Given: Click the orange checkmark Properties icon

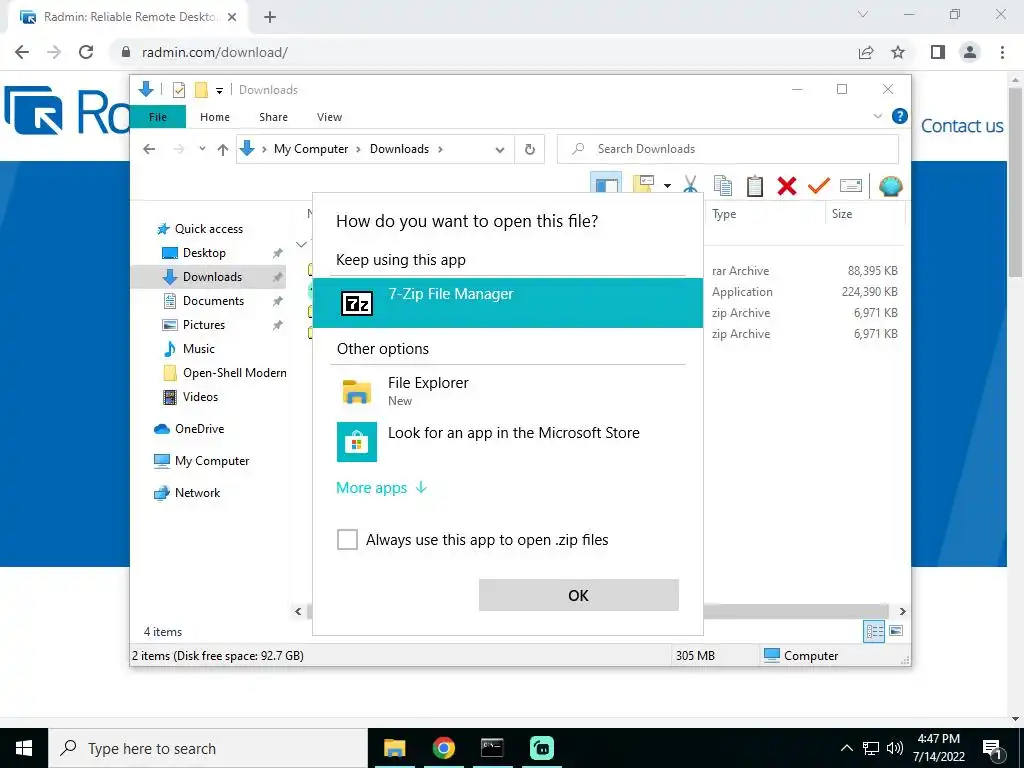Looking at the screenshot, I should coord(818,185).
